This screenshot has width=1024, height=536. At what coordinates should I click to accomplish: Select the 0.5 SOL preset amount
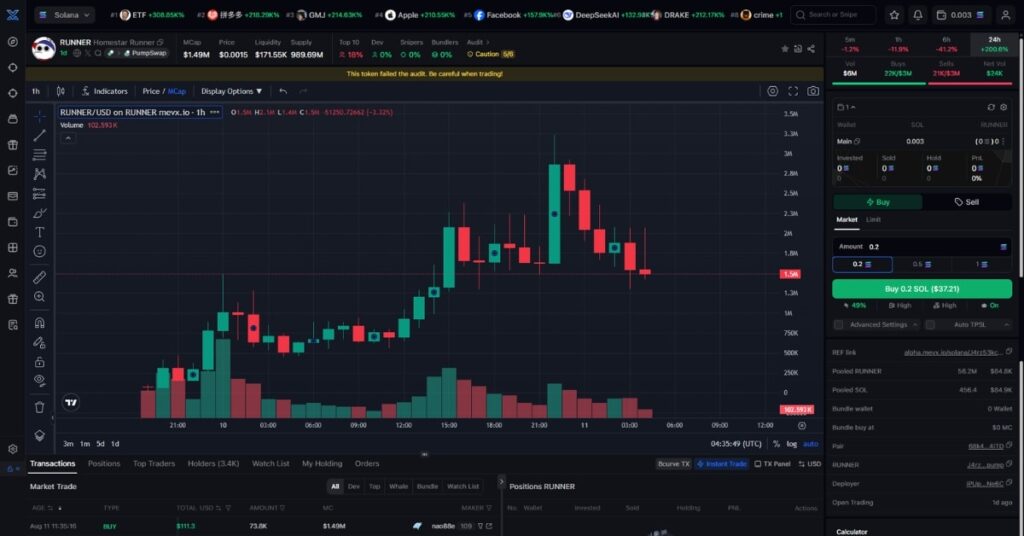coord(921,264)
